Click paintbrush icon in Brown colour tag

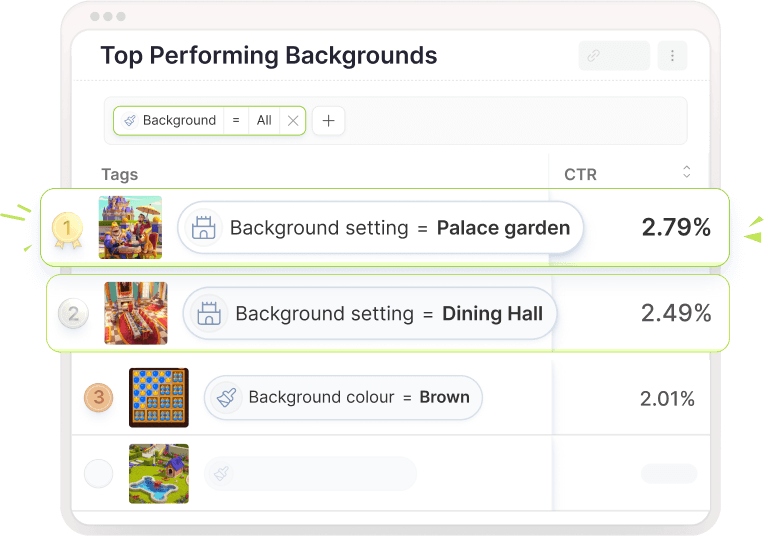click(227, 397)
